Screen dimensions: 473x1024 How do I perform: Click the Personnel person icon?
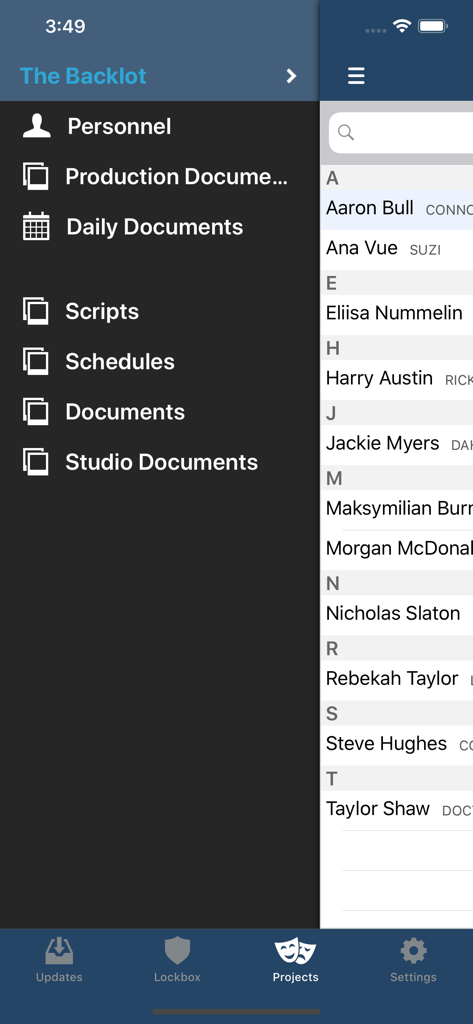pyautogui.click(x=37, y=126)
